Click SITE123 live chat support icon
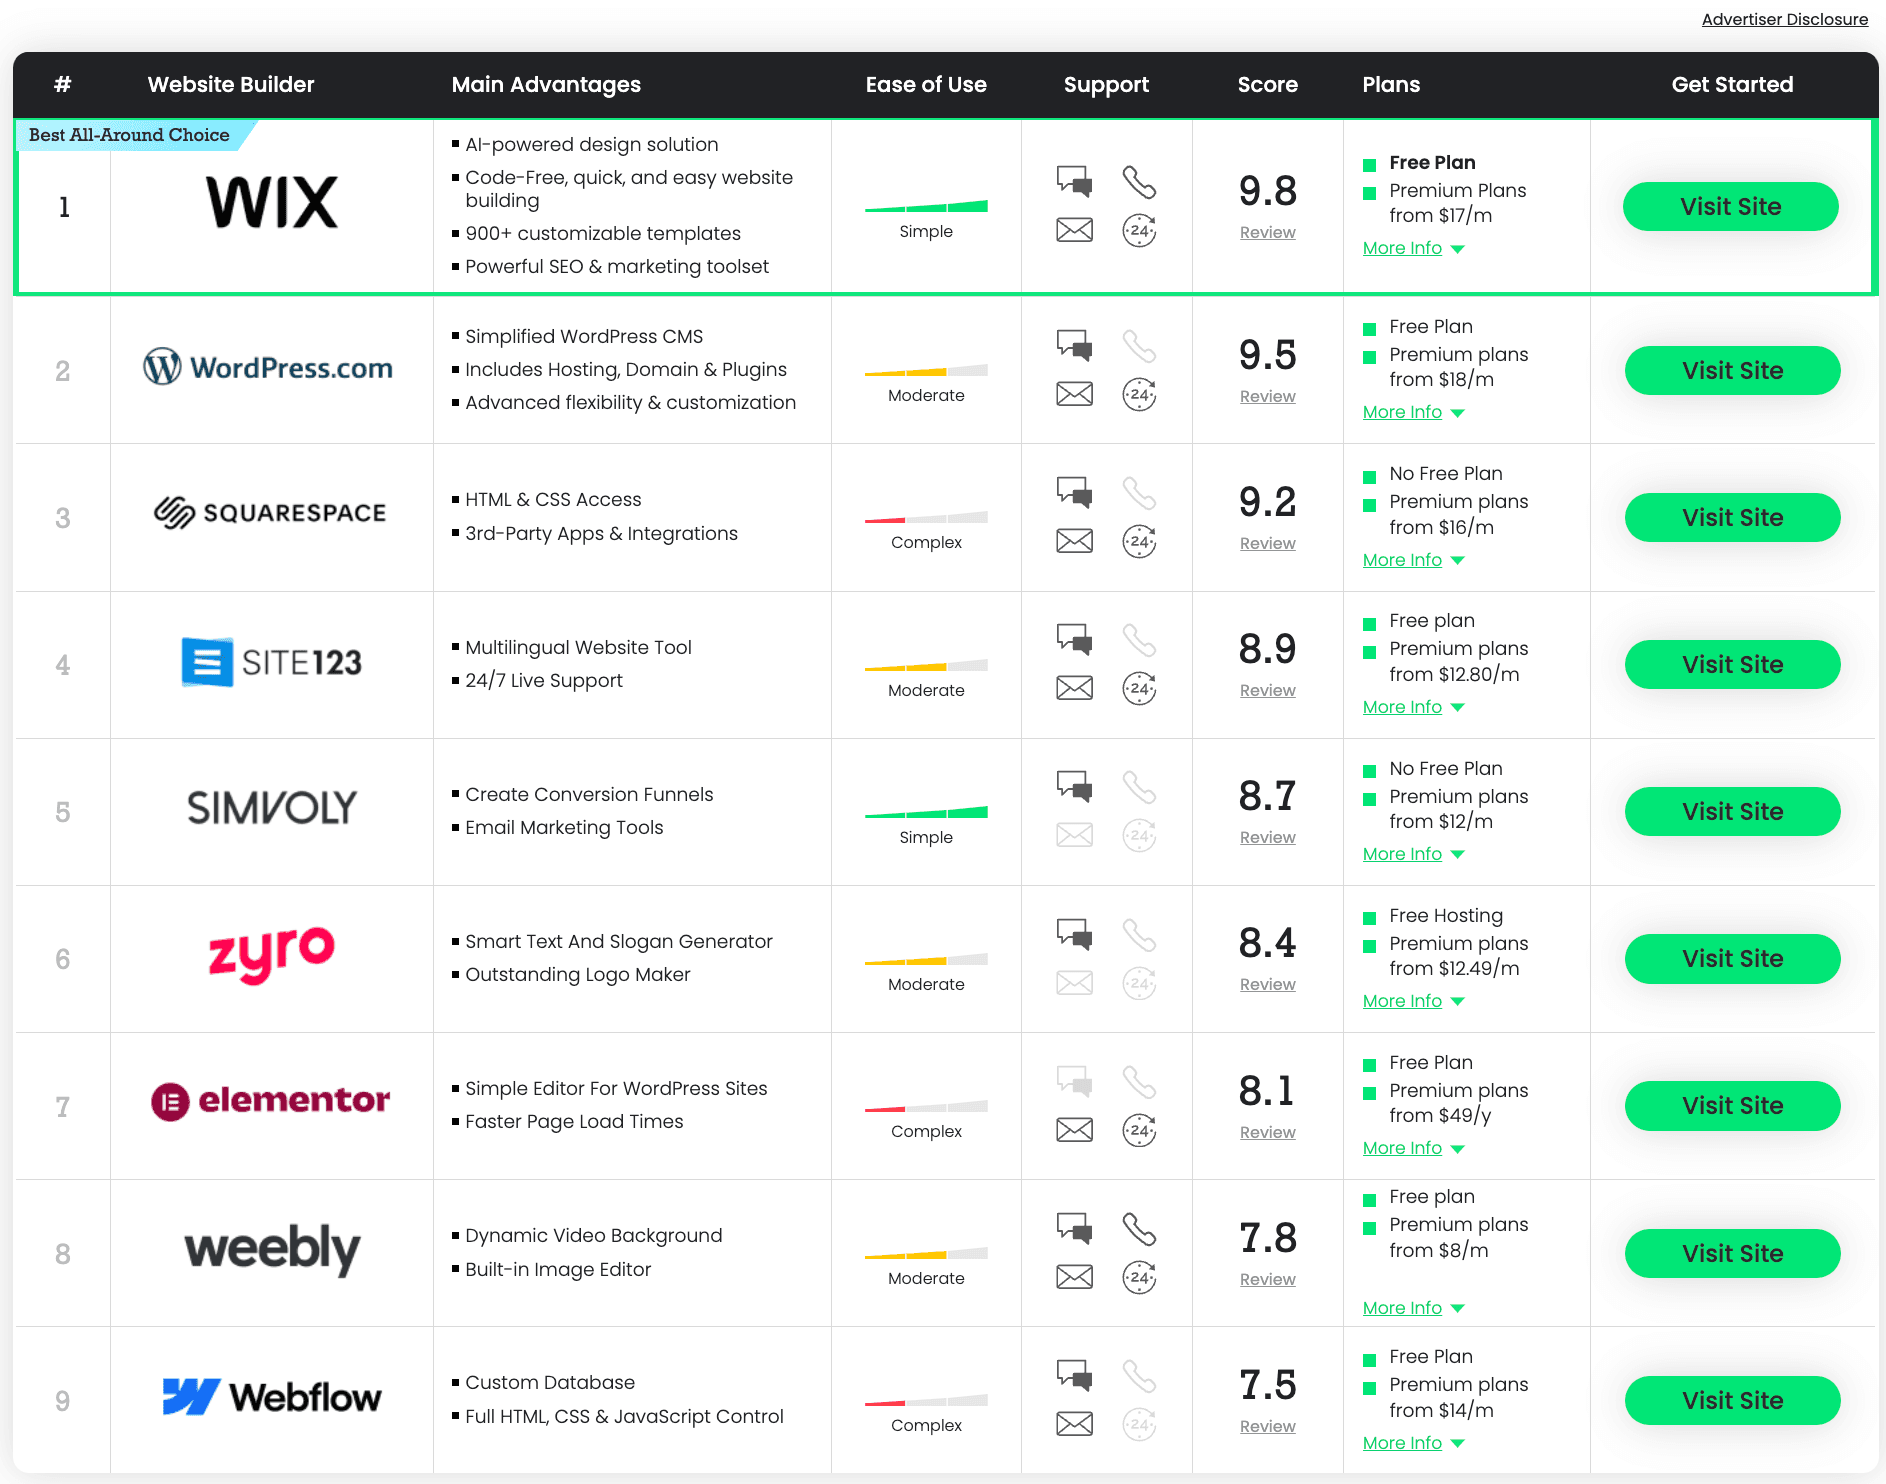This screenshot has width=1886, height=1484. [1075, 639]
